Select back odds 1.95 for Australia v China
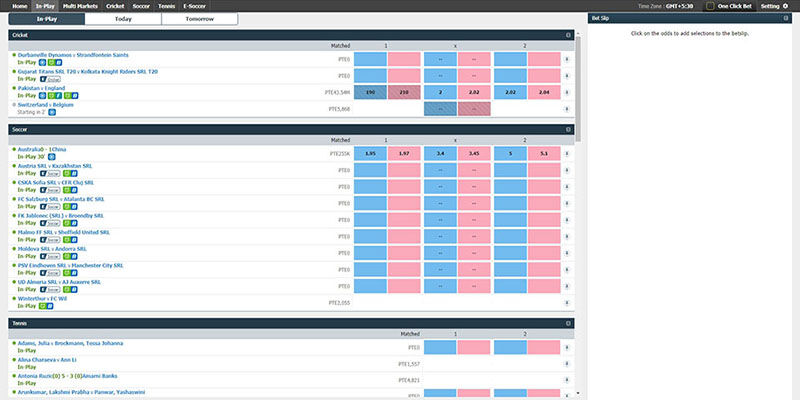 (x=370, y=154)
